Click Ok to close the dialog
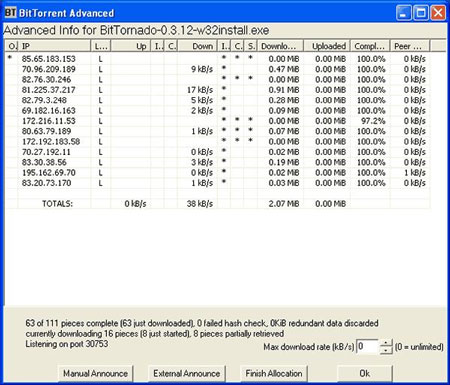Viewport: 450px width, 385px height. point(365,373)
